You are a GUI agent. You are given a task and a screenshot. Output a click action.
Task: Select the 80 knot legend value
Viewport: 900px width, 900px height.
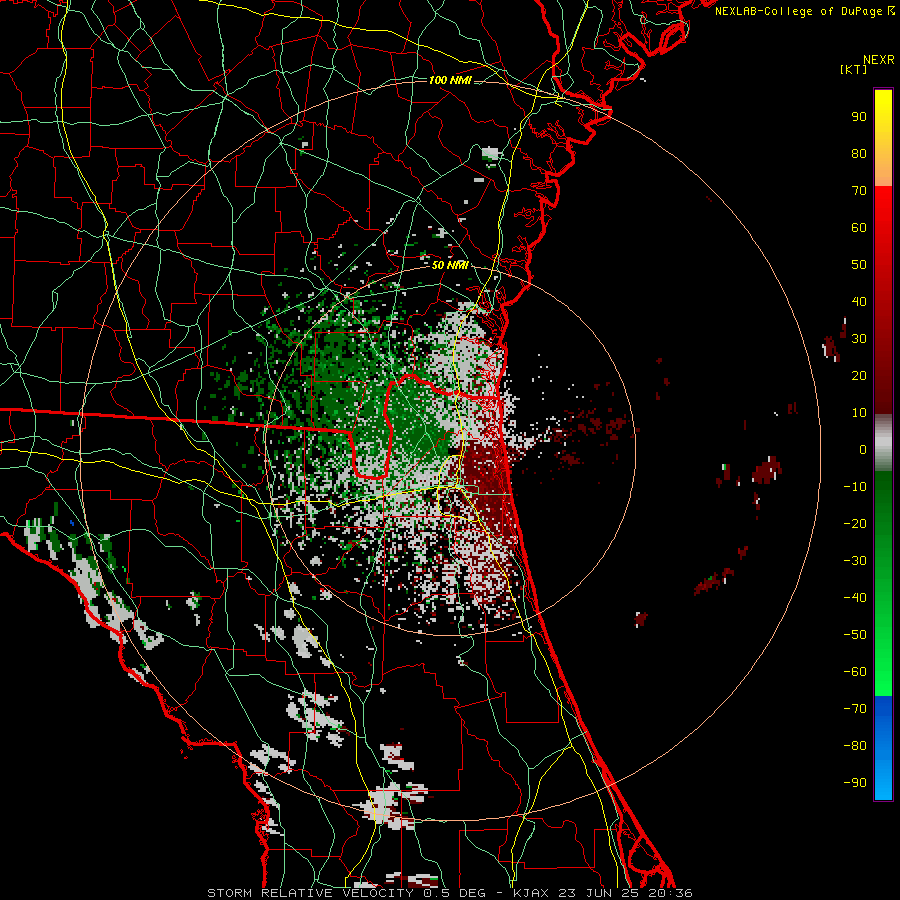coord(859,153)
